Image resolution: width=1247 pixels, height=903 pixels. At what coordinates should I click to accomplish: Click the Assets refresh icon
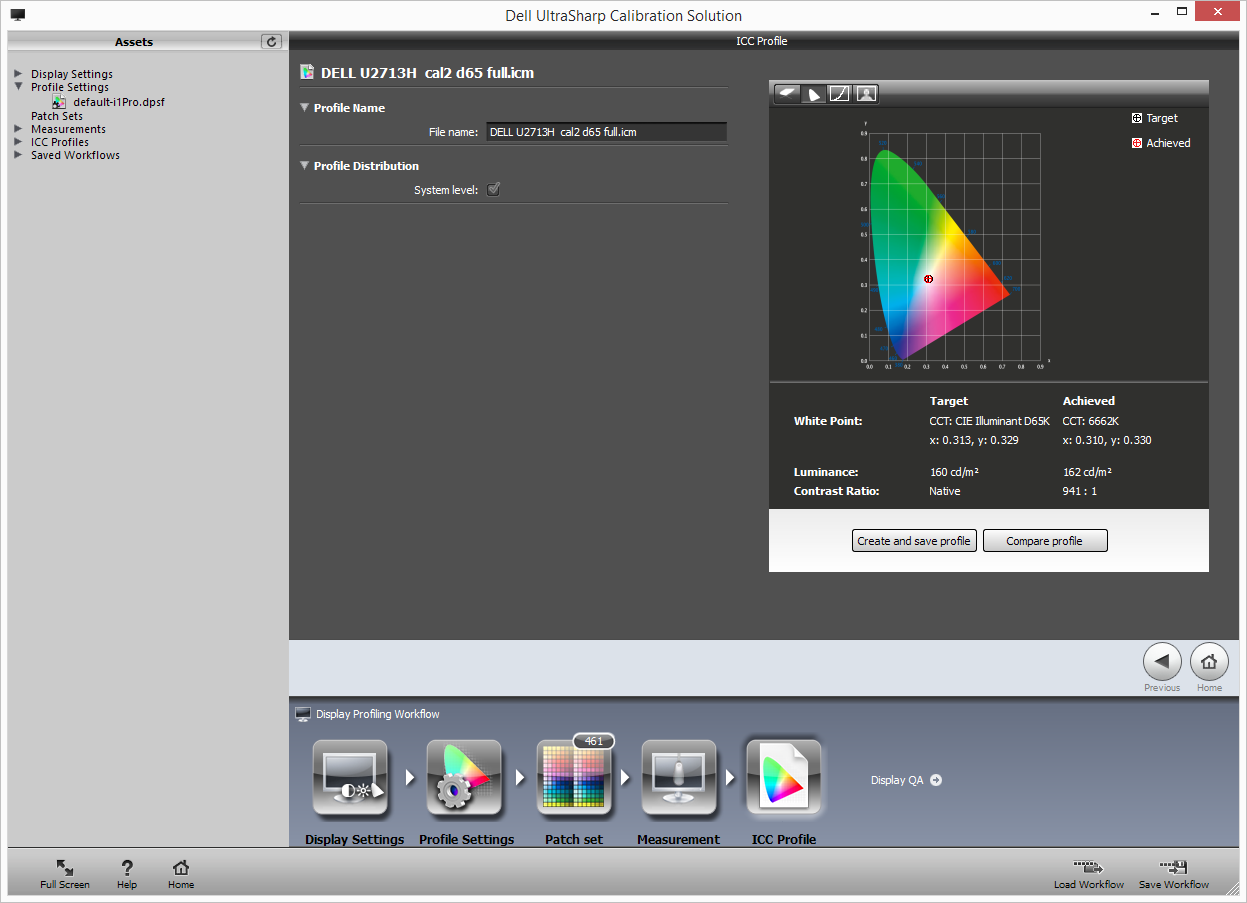pyautogui.click(x=271, y=41)
